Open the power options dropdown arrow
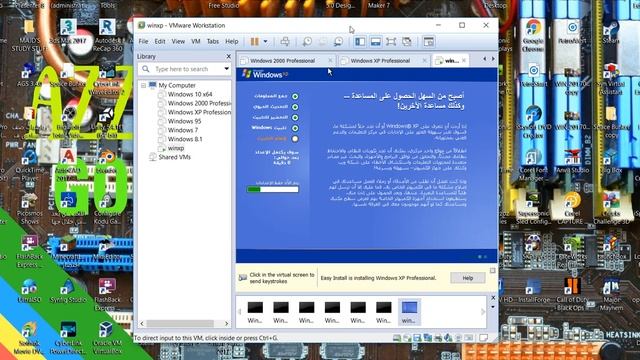 point(265,42)
